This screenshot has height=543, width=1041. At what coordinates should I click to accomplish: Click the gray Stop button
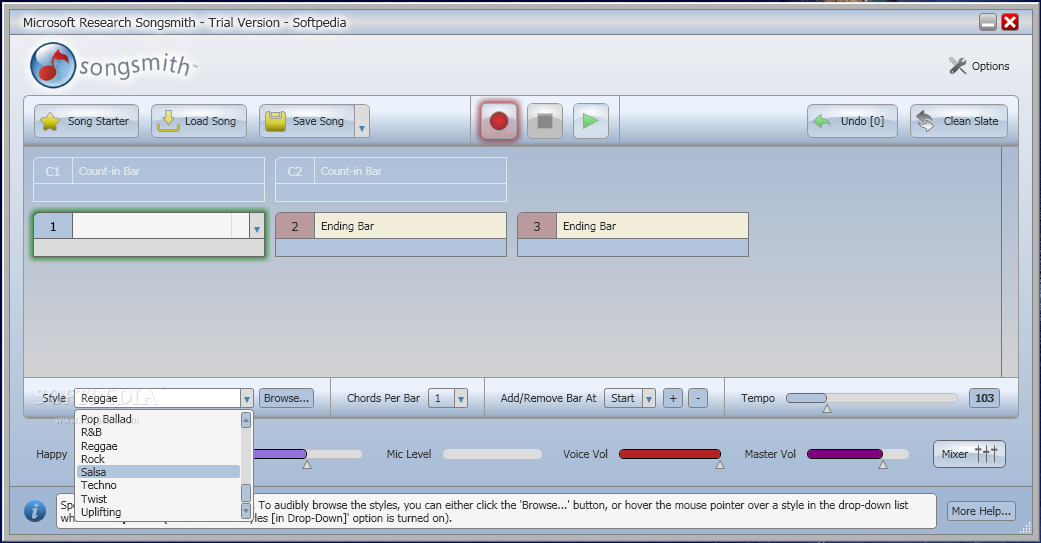click(545, 121)
